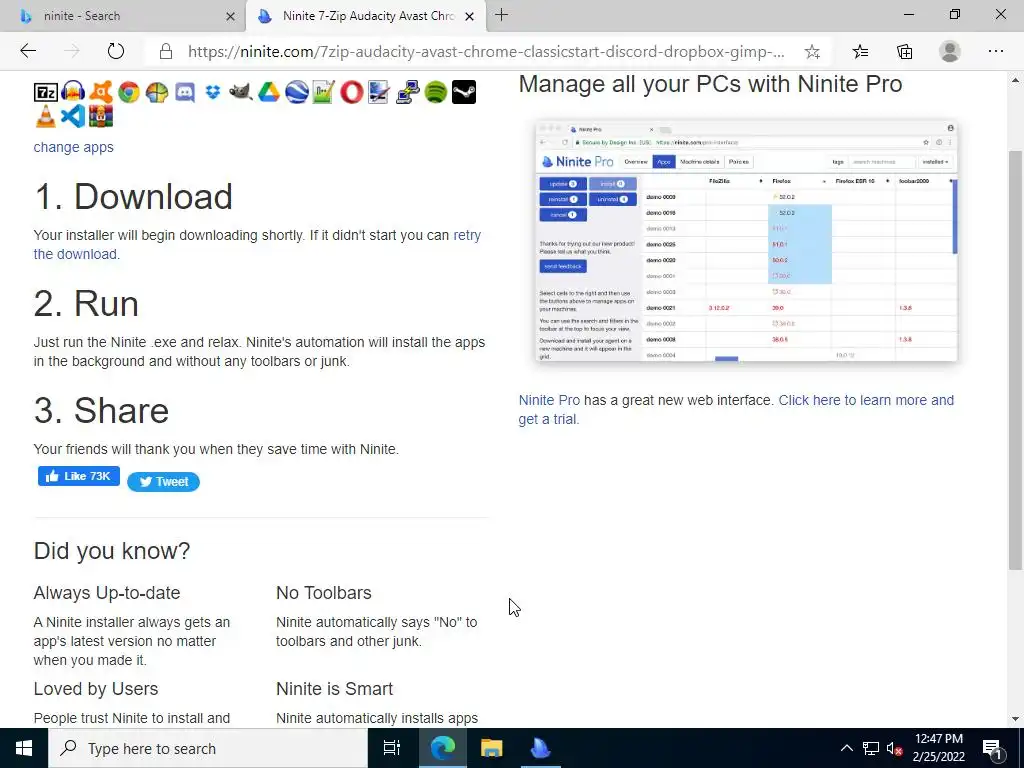
Task: Click the red Opera icon
Action: point(351,92)
